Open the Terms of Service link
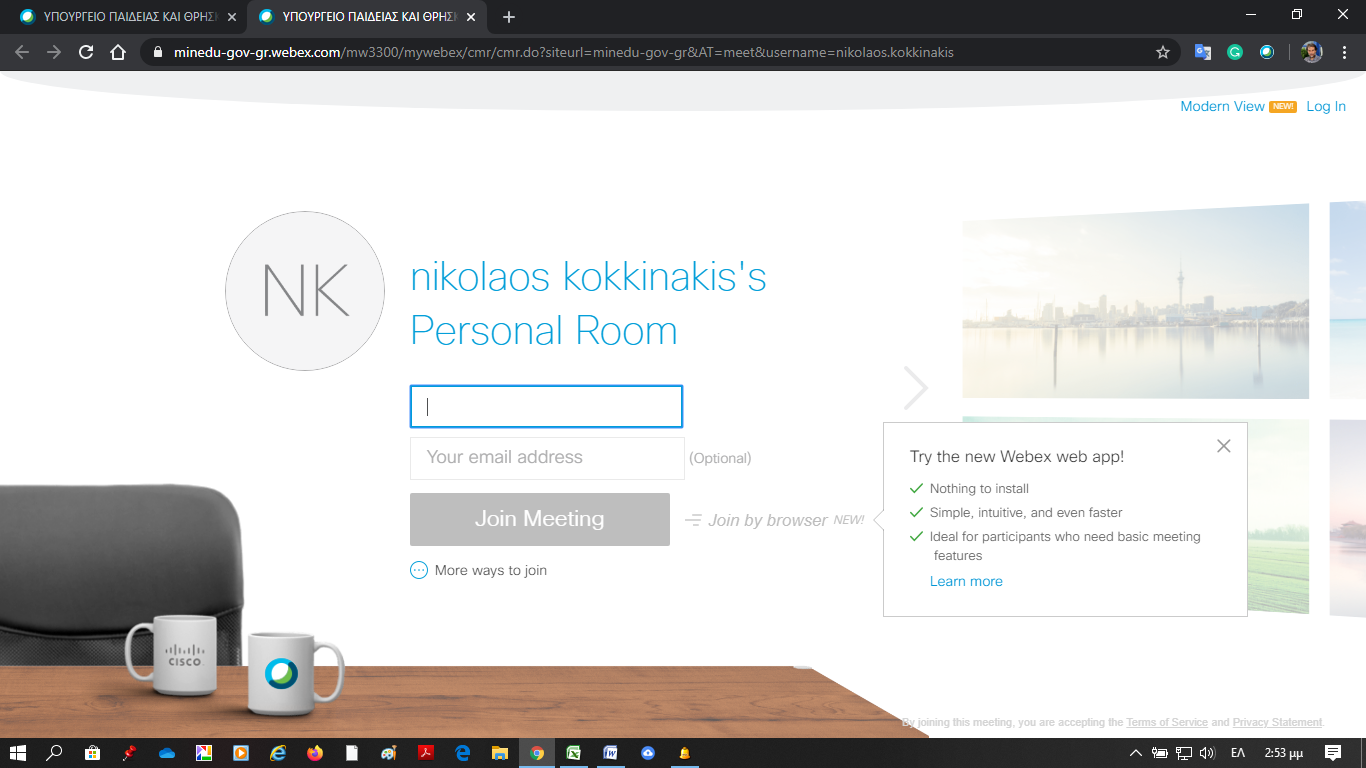 click(x=1167, y=722)
